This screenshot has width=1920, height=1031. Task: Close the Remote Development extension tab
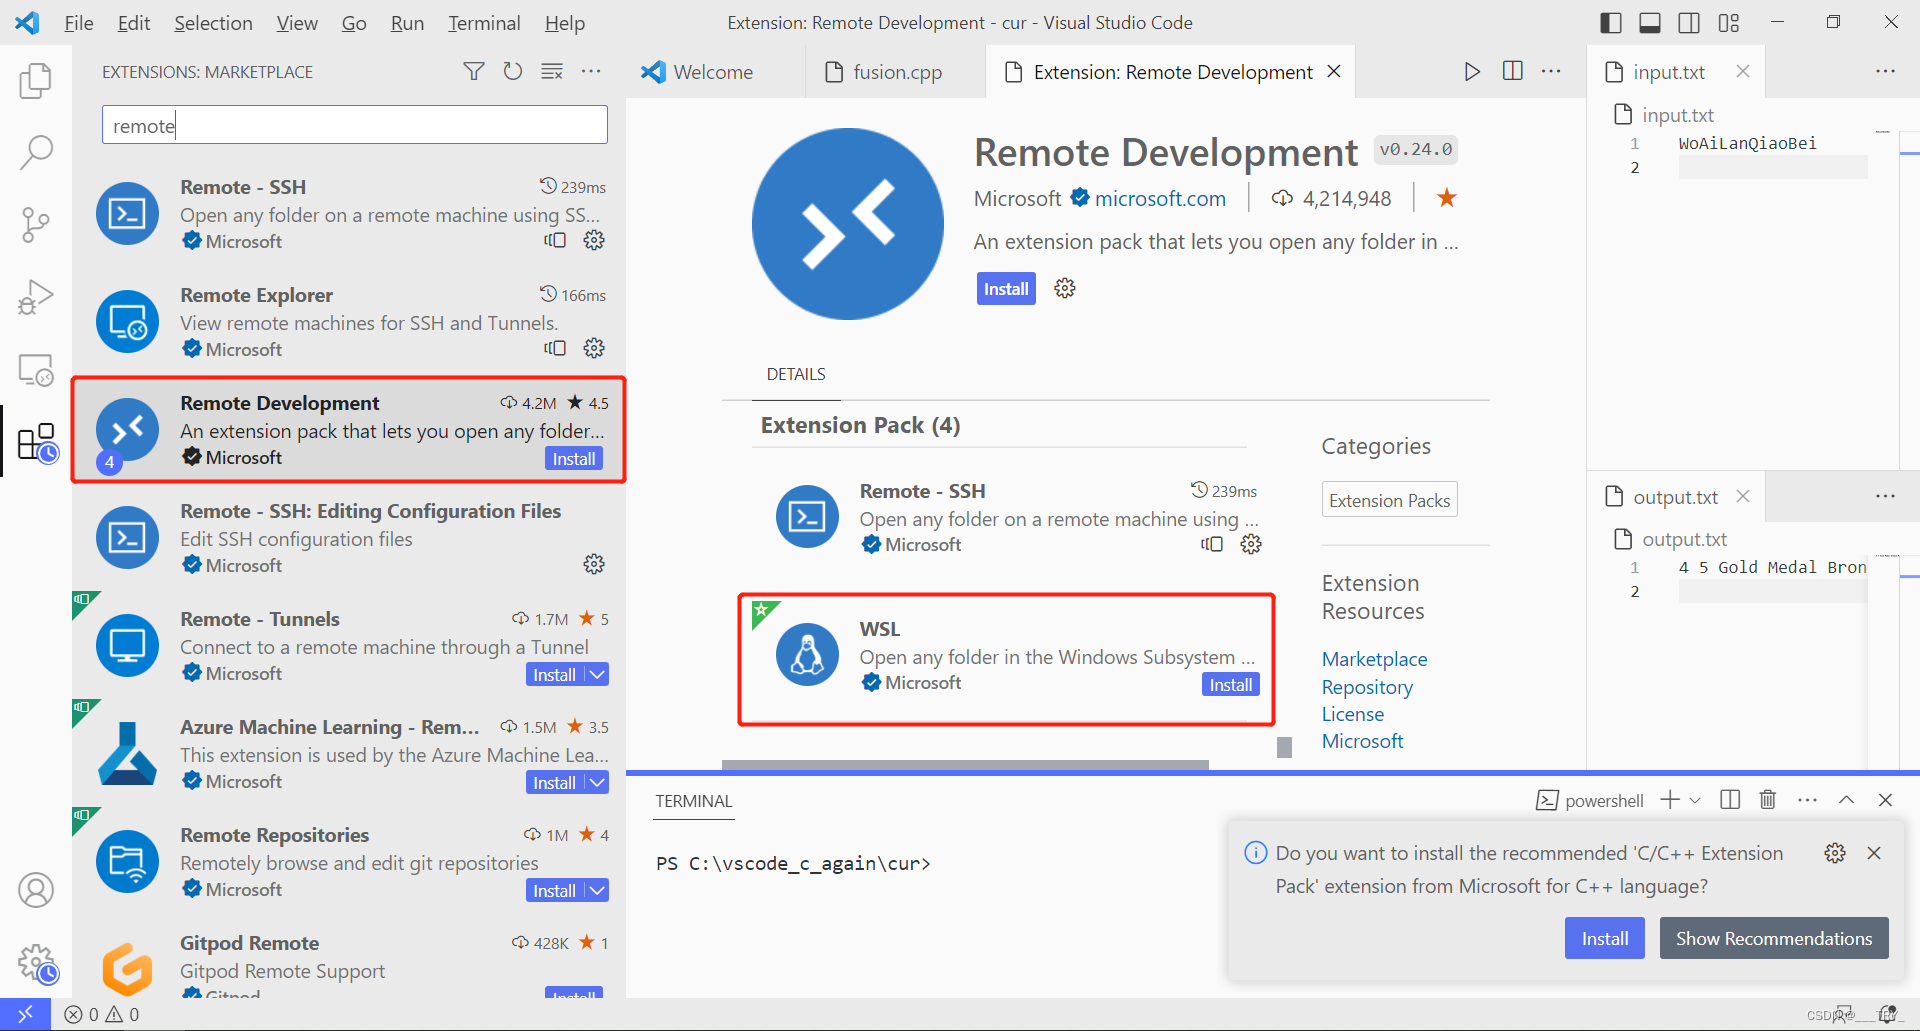[1334, 71]
